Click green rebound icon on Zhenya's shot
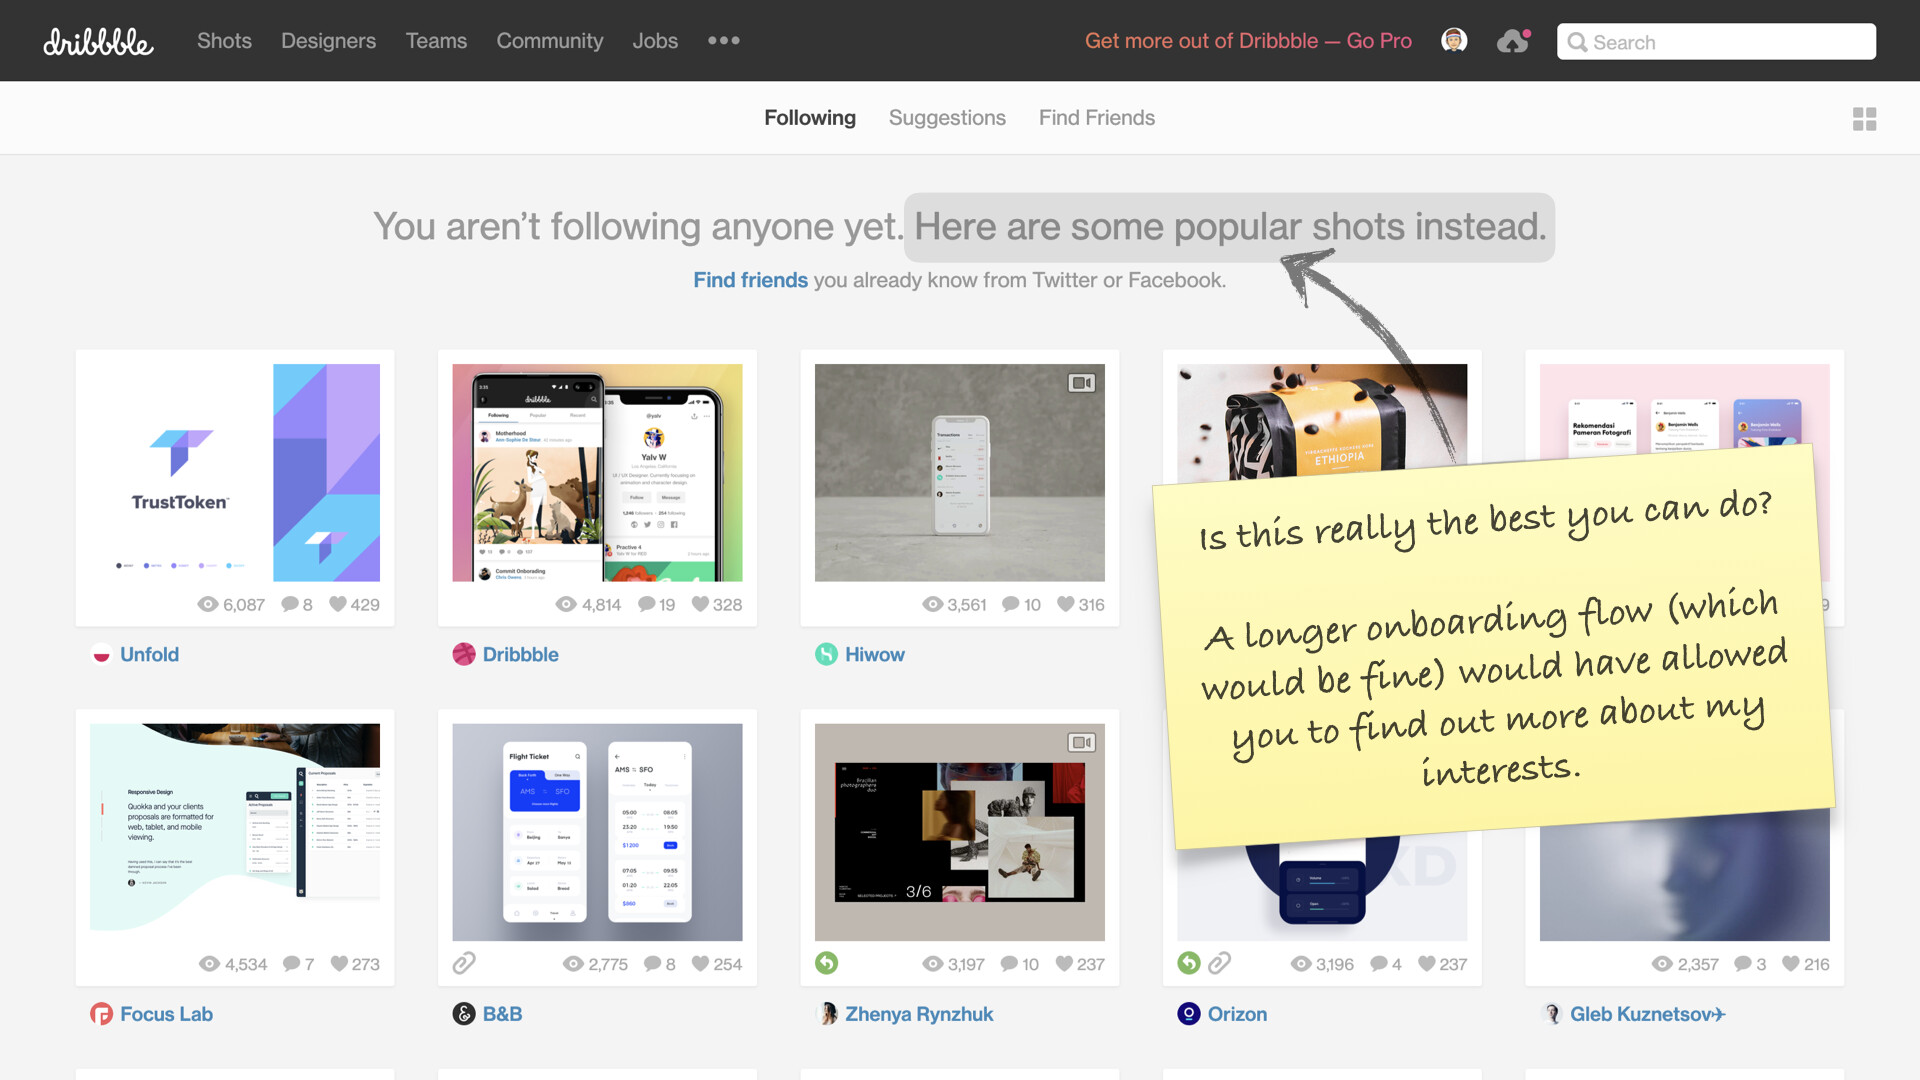 pos(826,963)
